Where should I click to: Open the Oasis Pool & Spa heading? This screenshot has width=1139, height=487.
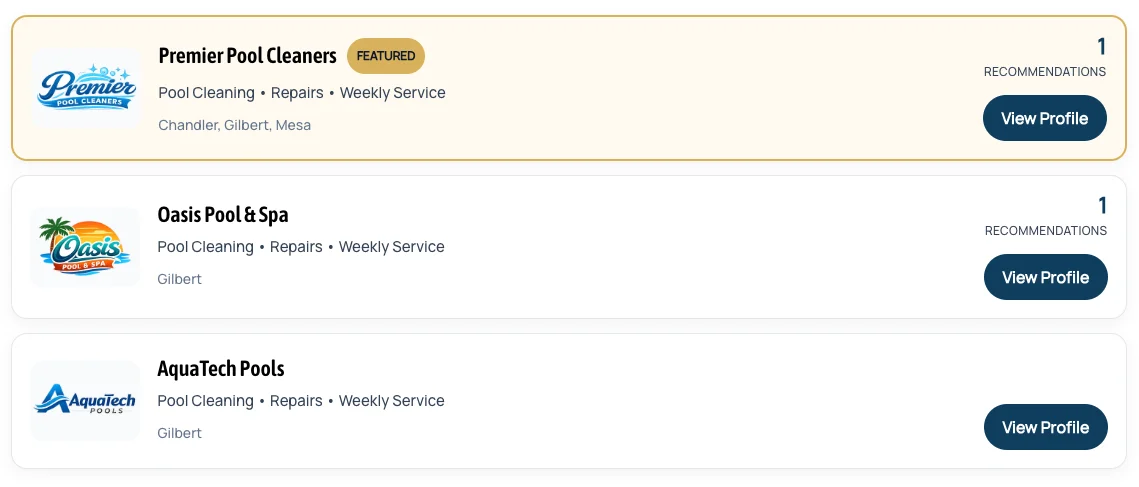223,214
